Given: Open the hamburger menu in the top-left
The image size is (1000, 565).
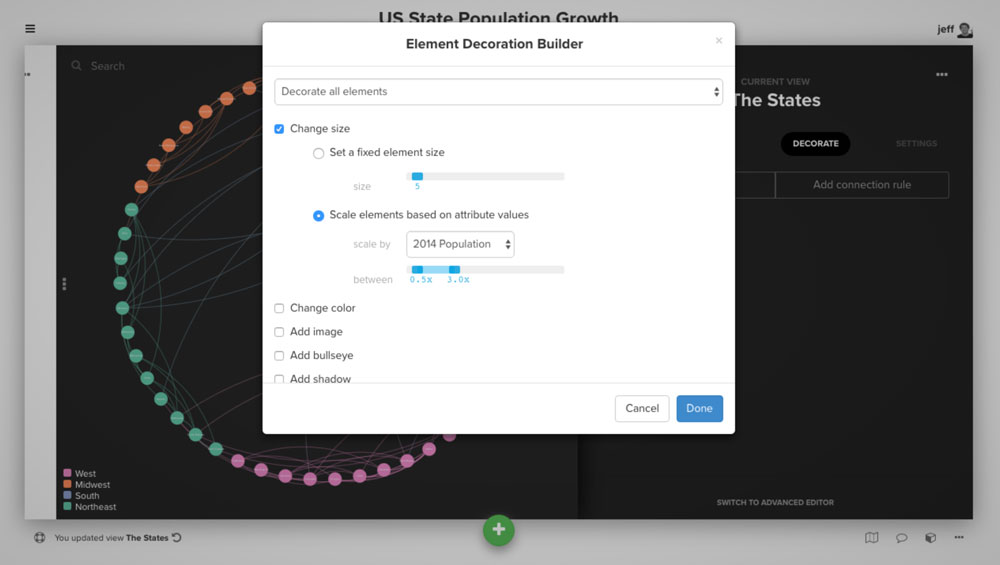Looking at the screenshot, I should click(x=30, y=29).
